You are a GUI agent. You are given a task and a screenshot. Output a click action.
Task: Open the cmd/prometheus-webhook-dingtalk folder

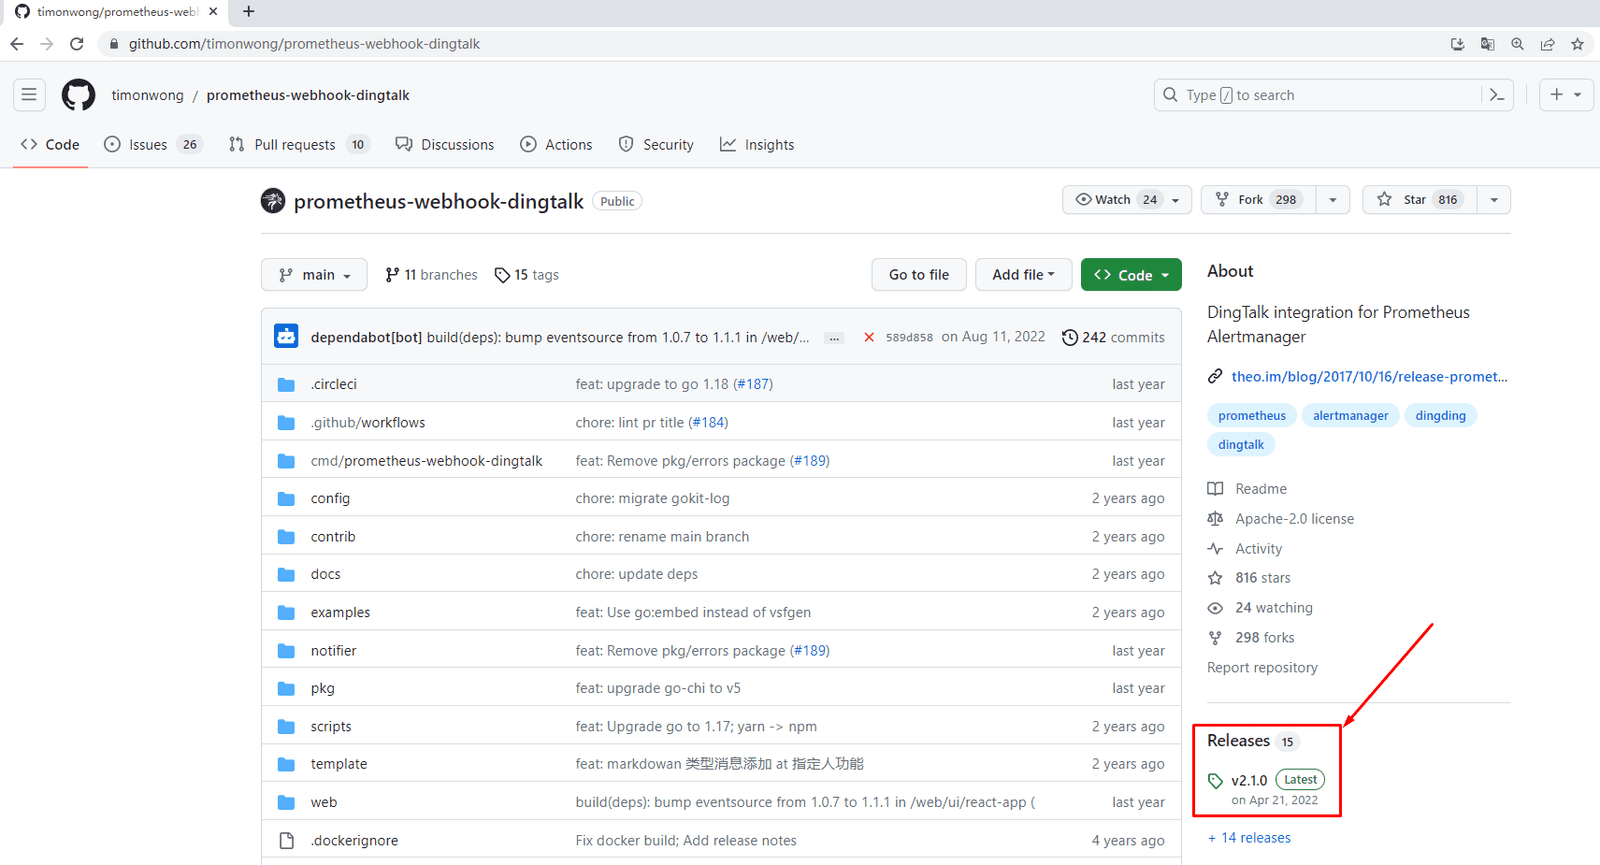[x=426, y=461]
